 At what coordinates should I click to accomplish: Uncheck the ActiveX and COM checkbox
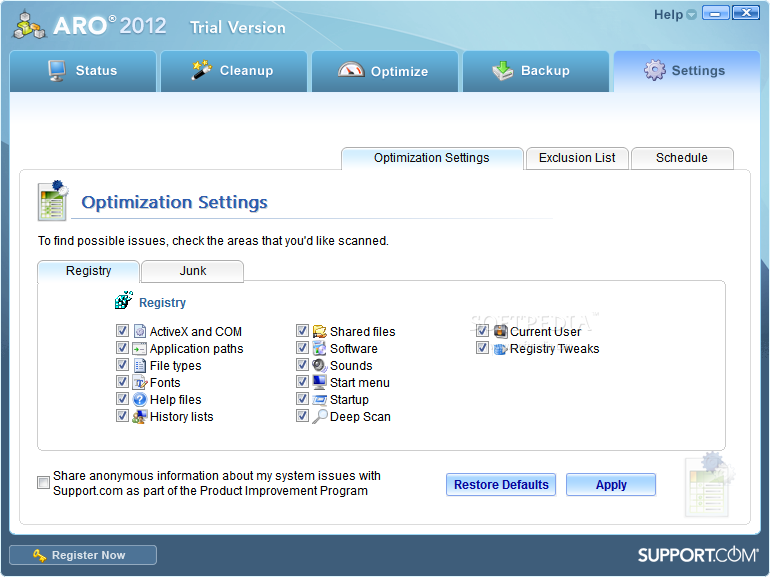(x=122, y=331)
